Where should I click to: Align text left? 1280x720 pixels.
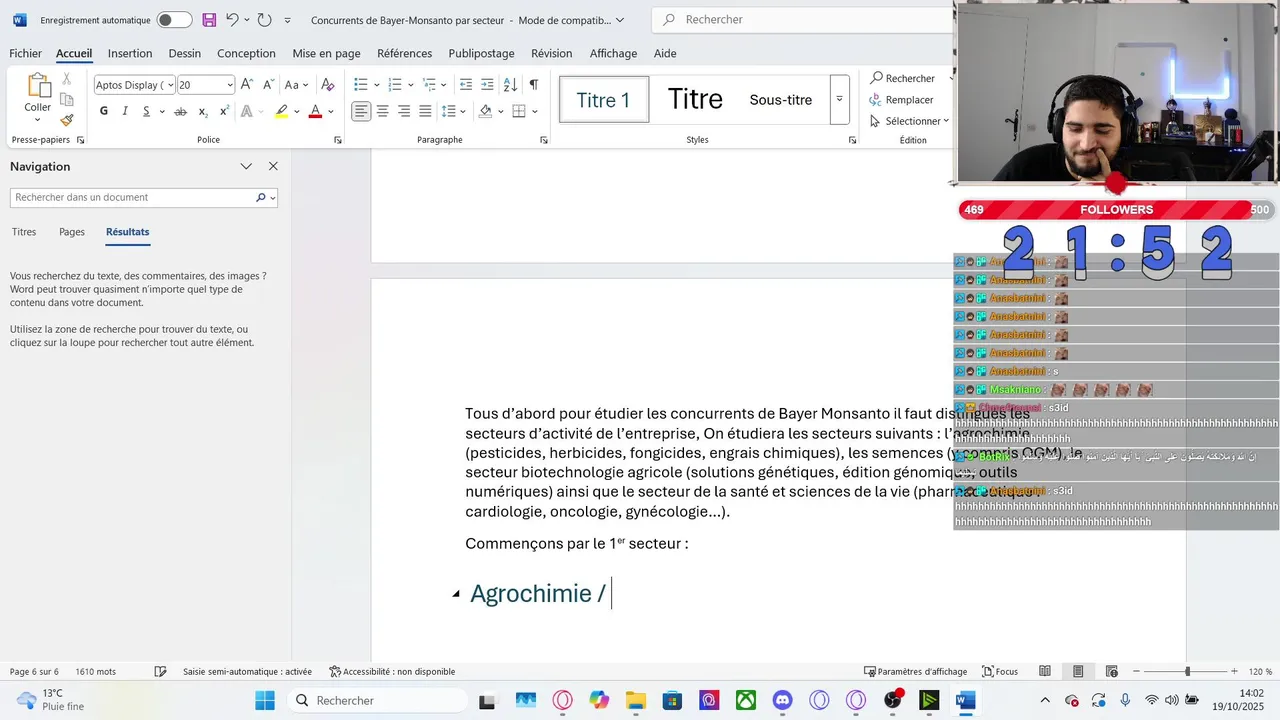tap(361, 111)
